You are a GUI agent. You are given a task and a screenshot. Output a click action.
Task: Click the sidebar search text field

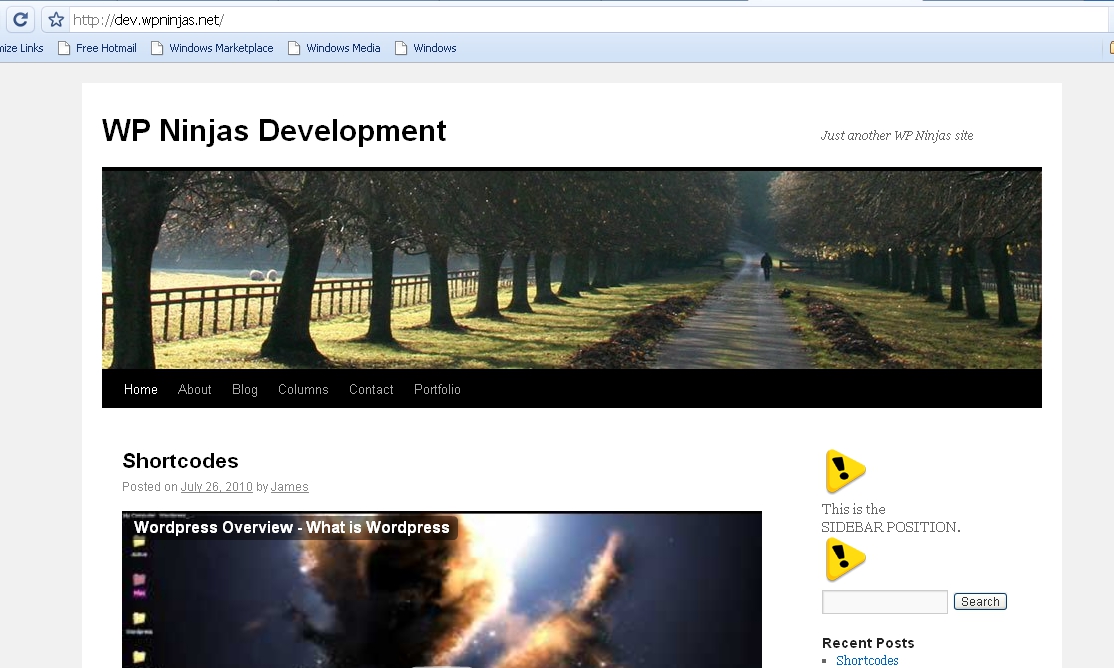coord(884,602)
